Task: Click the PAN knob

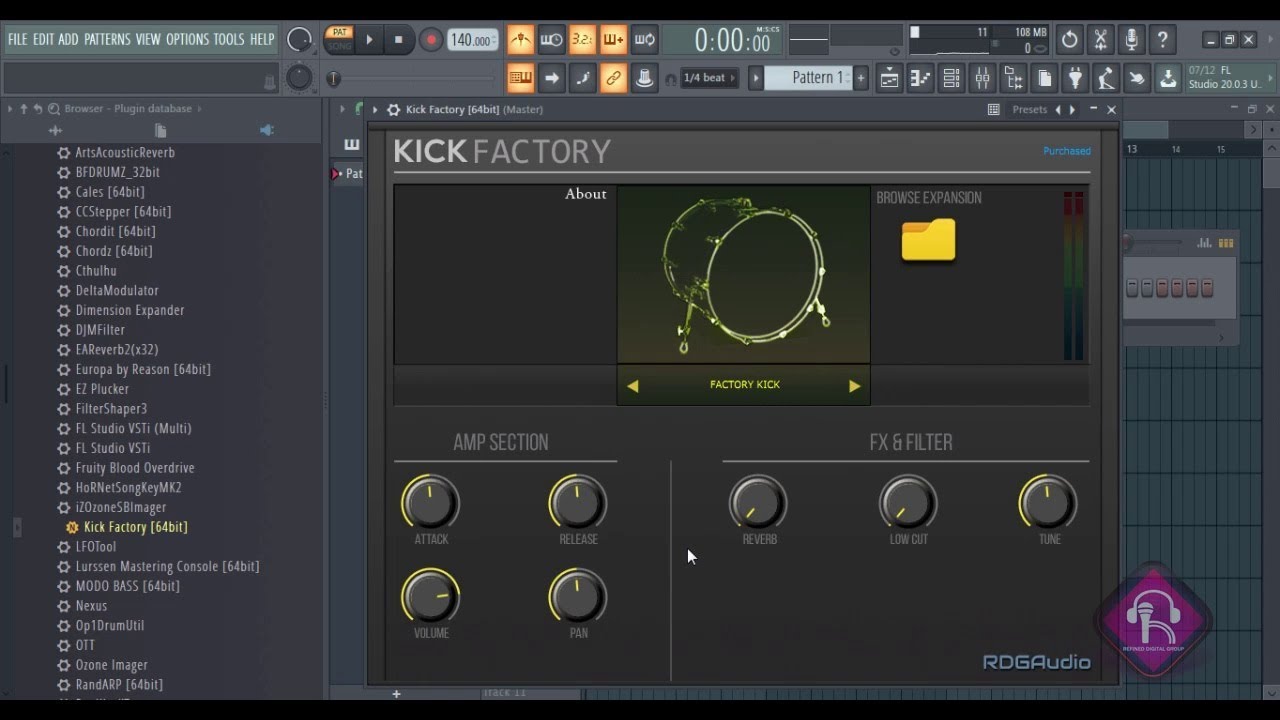Action: [578, 596]
